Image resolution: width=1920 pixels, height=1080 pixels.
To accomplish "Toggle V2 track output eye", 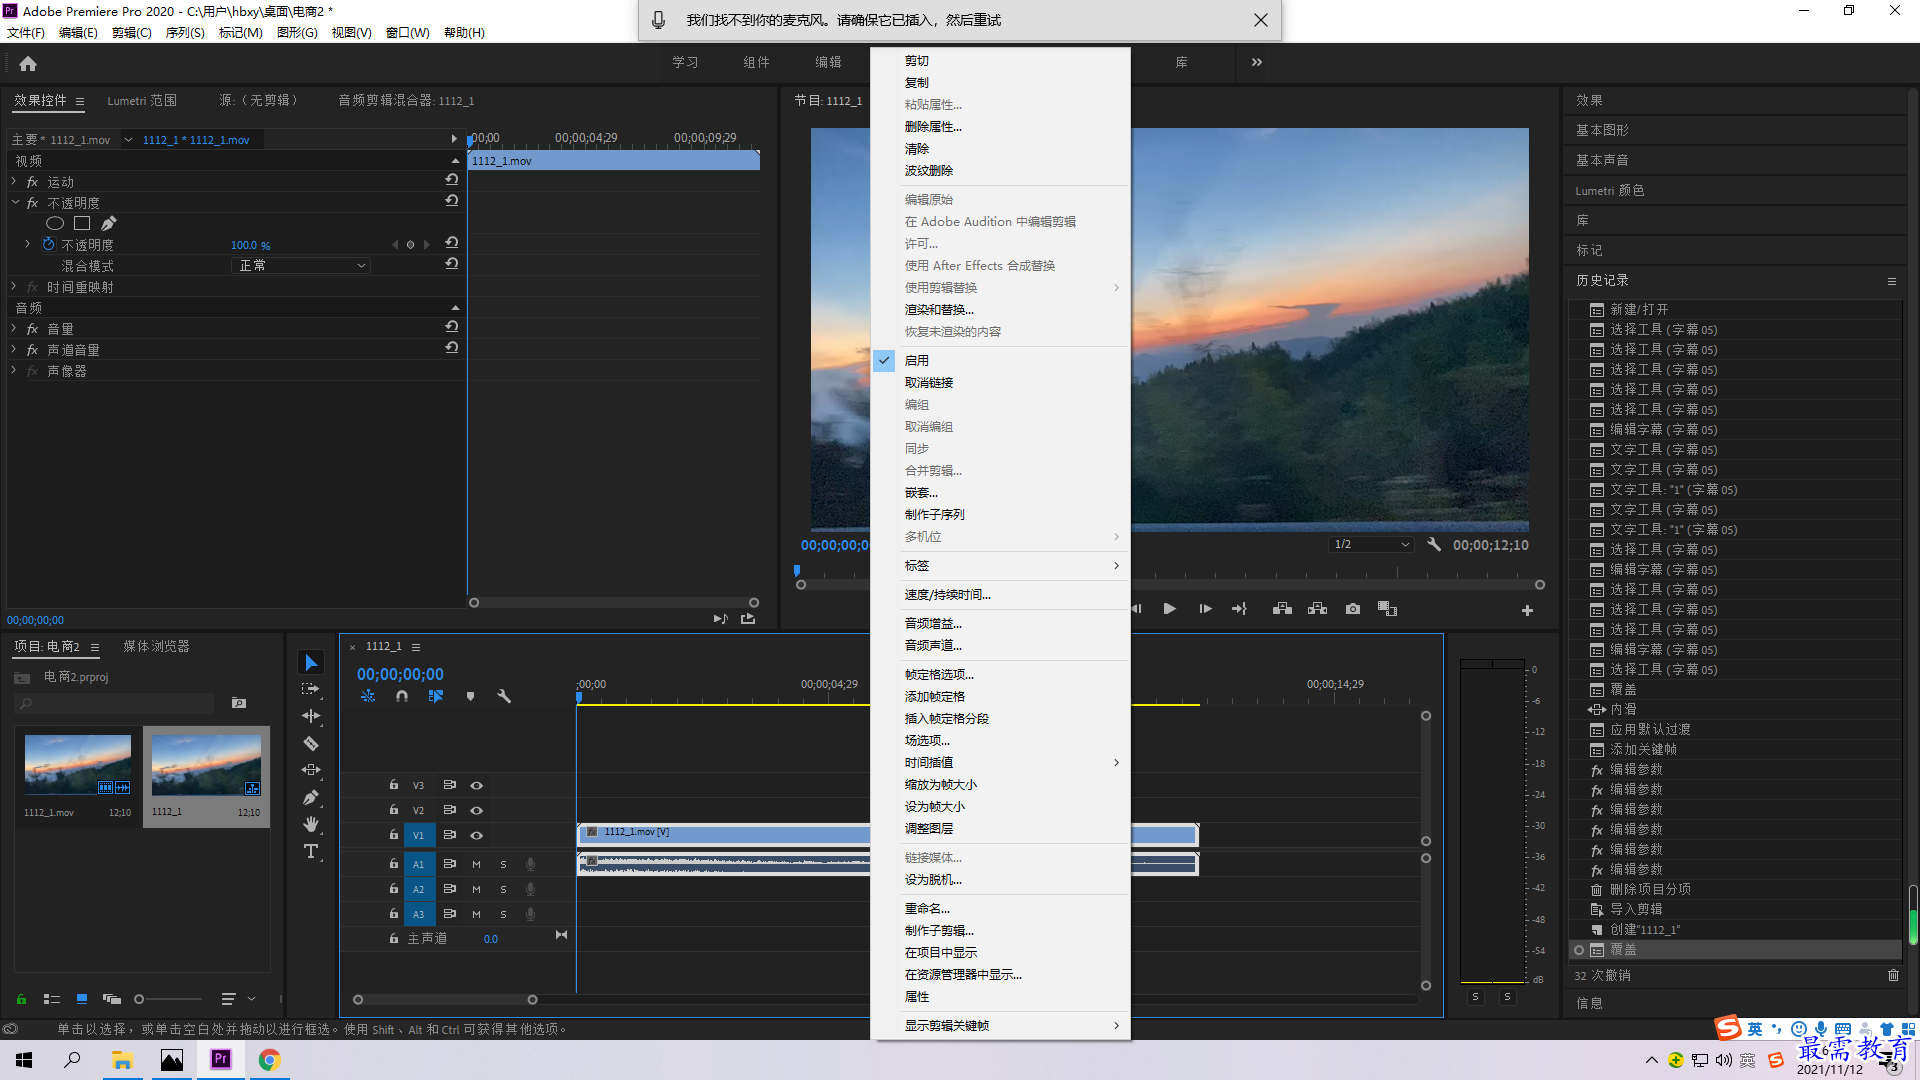I will [x=477, y=810].
